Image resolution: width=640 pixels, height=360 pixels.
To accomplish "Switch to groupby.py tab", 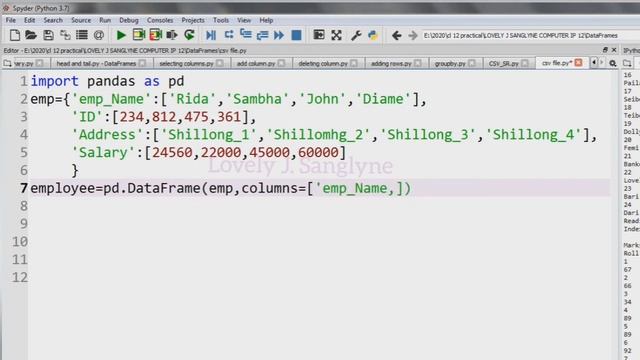I will coord(450,63).
